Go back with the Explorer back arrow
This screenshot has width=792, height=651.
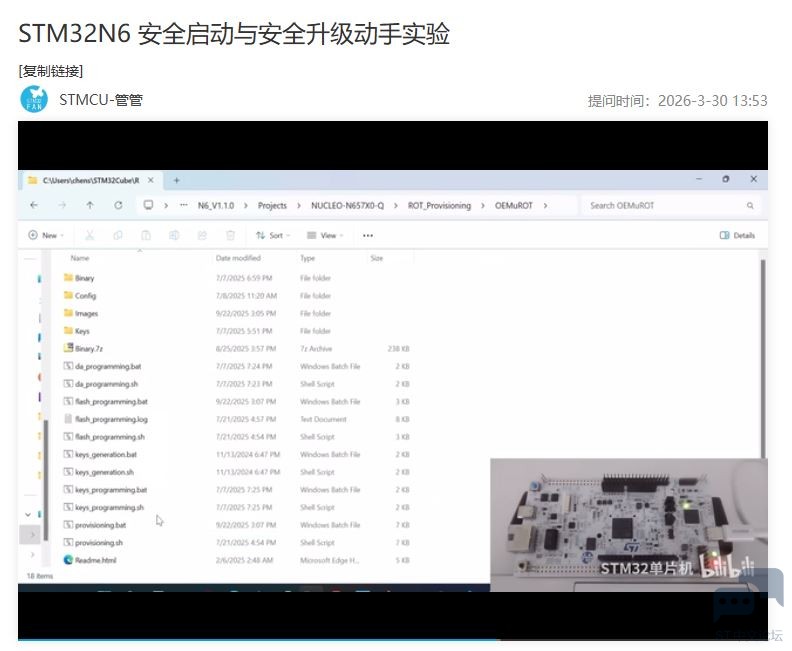(x=34, y=205)
